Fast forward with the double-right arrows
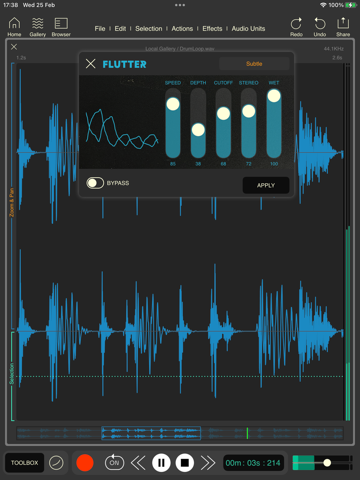The width and height of the screenshot is (360, 480). (x=208, y=463)
